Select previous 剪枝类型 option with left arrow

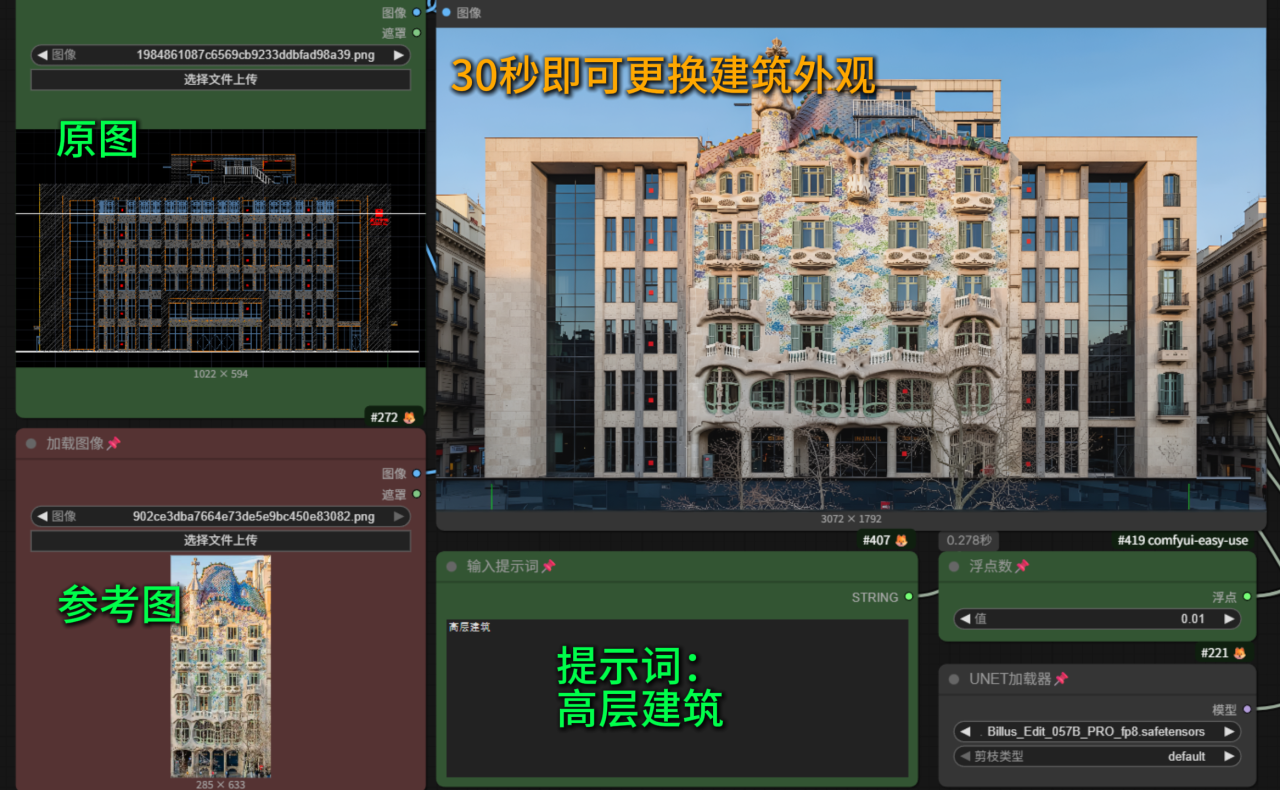click(965, 756)
